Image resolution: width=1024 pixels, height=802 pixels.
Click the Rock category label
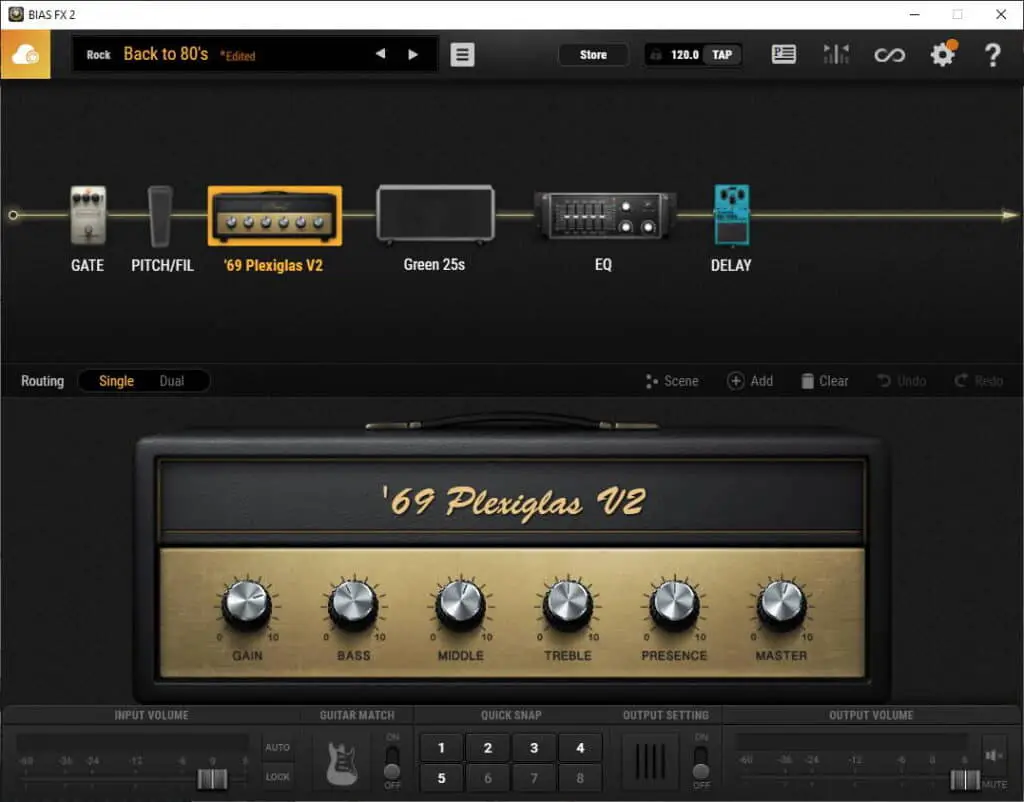coord(99,55)
